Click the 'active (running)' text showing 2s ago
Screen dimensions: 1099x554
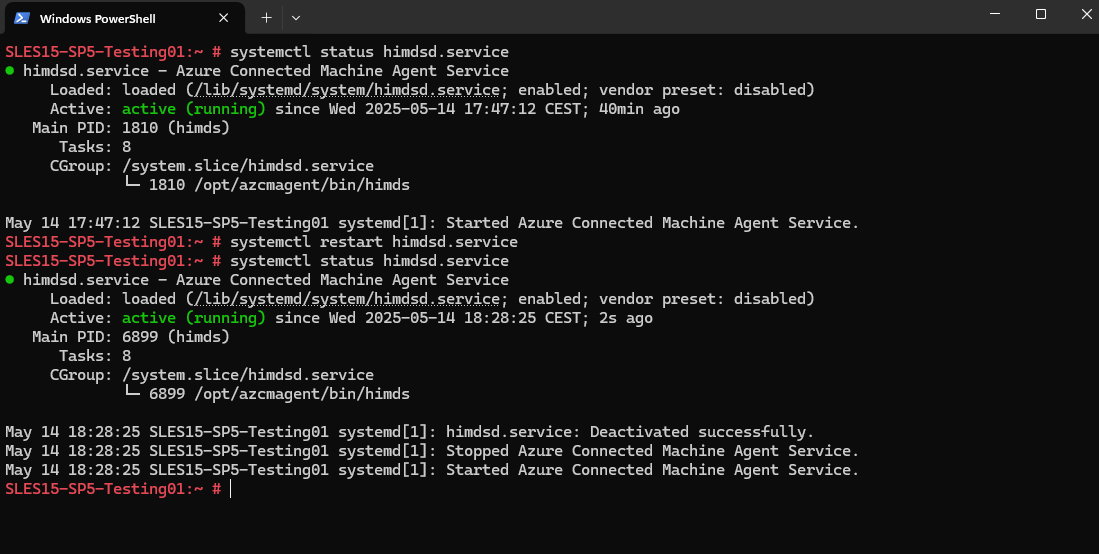pos(194,318)
